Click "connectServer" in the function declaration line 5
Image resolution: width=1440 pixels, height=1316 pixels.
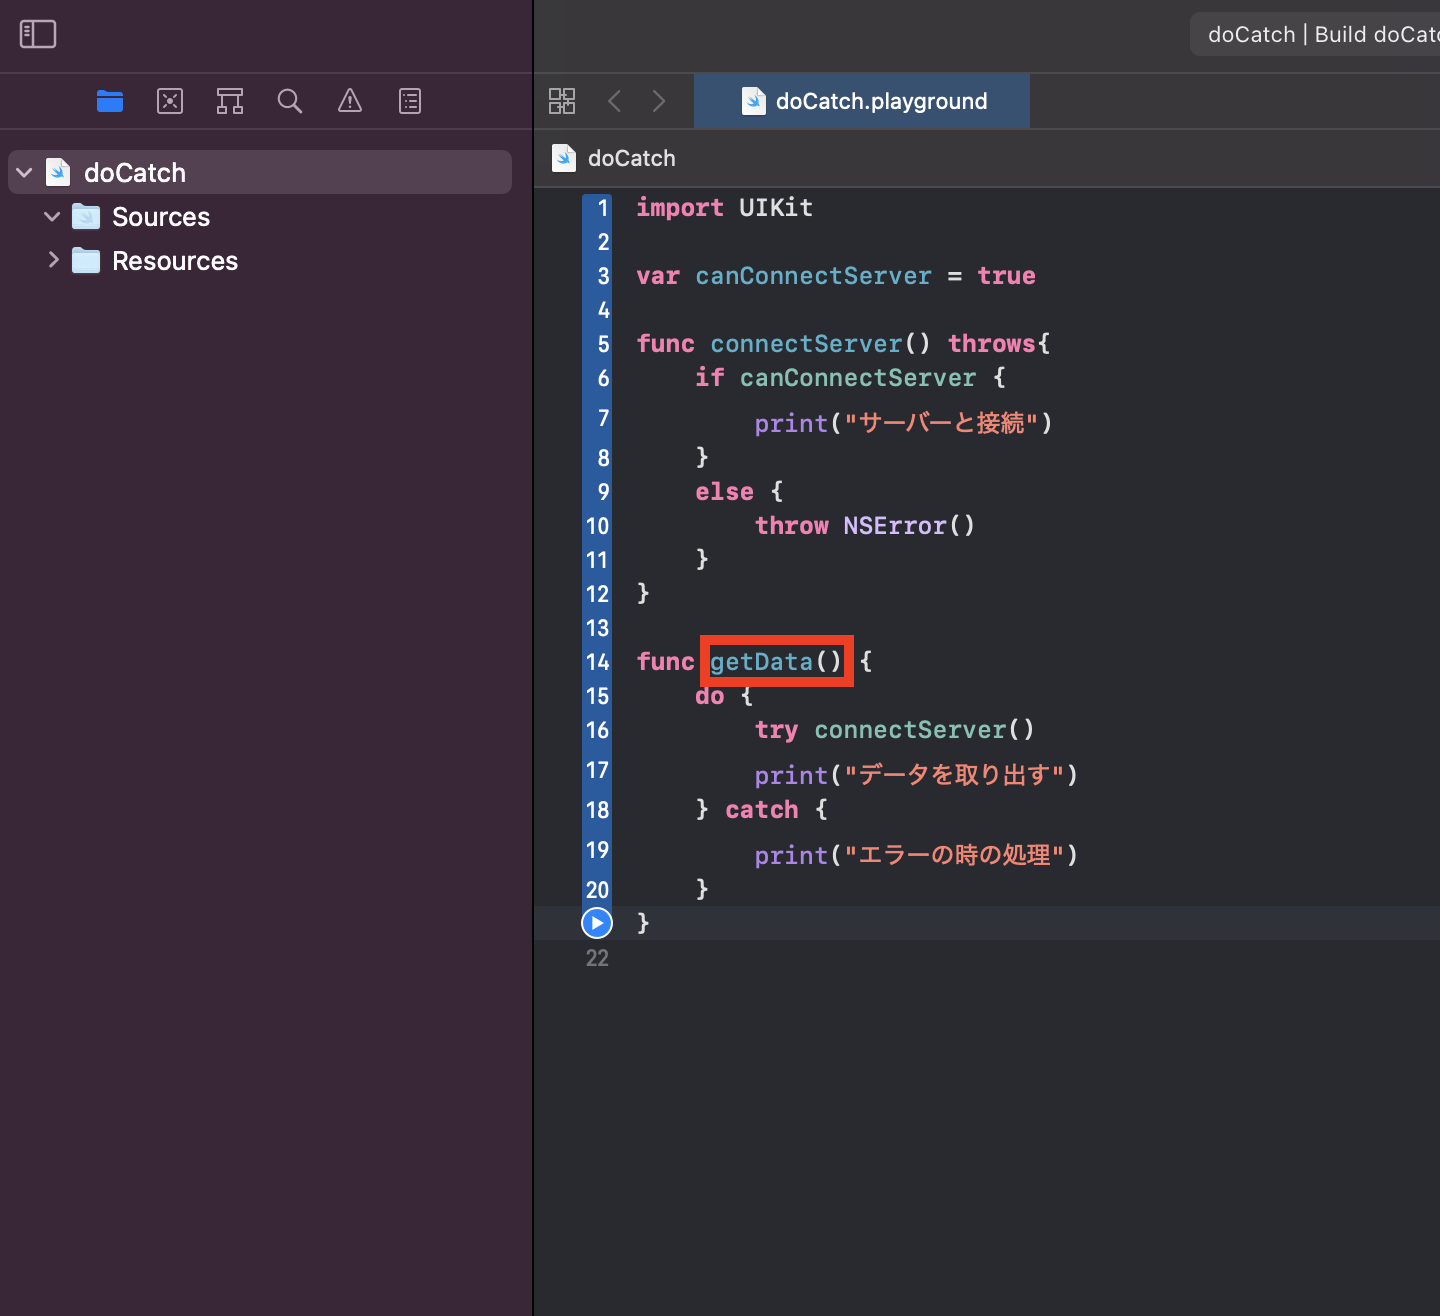coord(806,344)
